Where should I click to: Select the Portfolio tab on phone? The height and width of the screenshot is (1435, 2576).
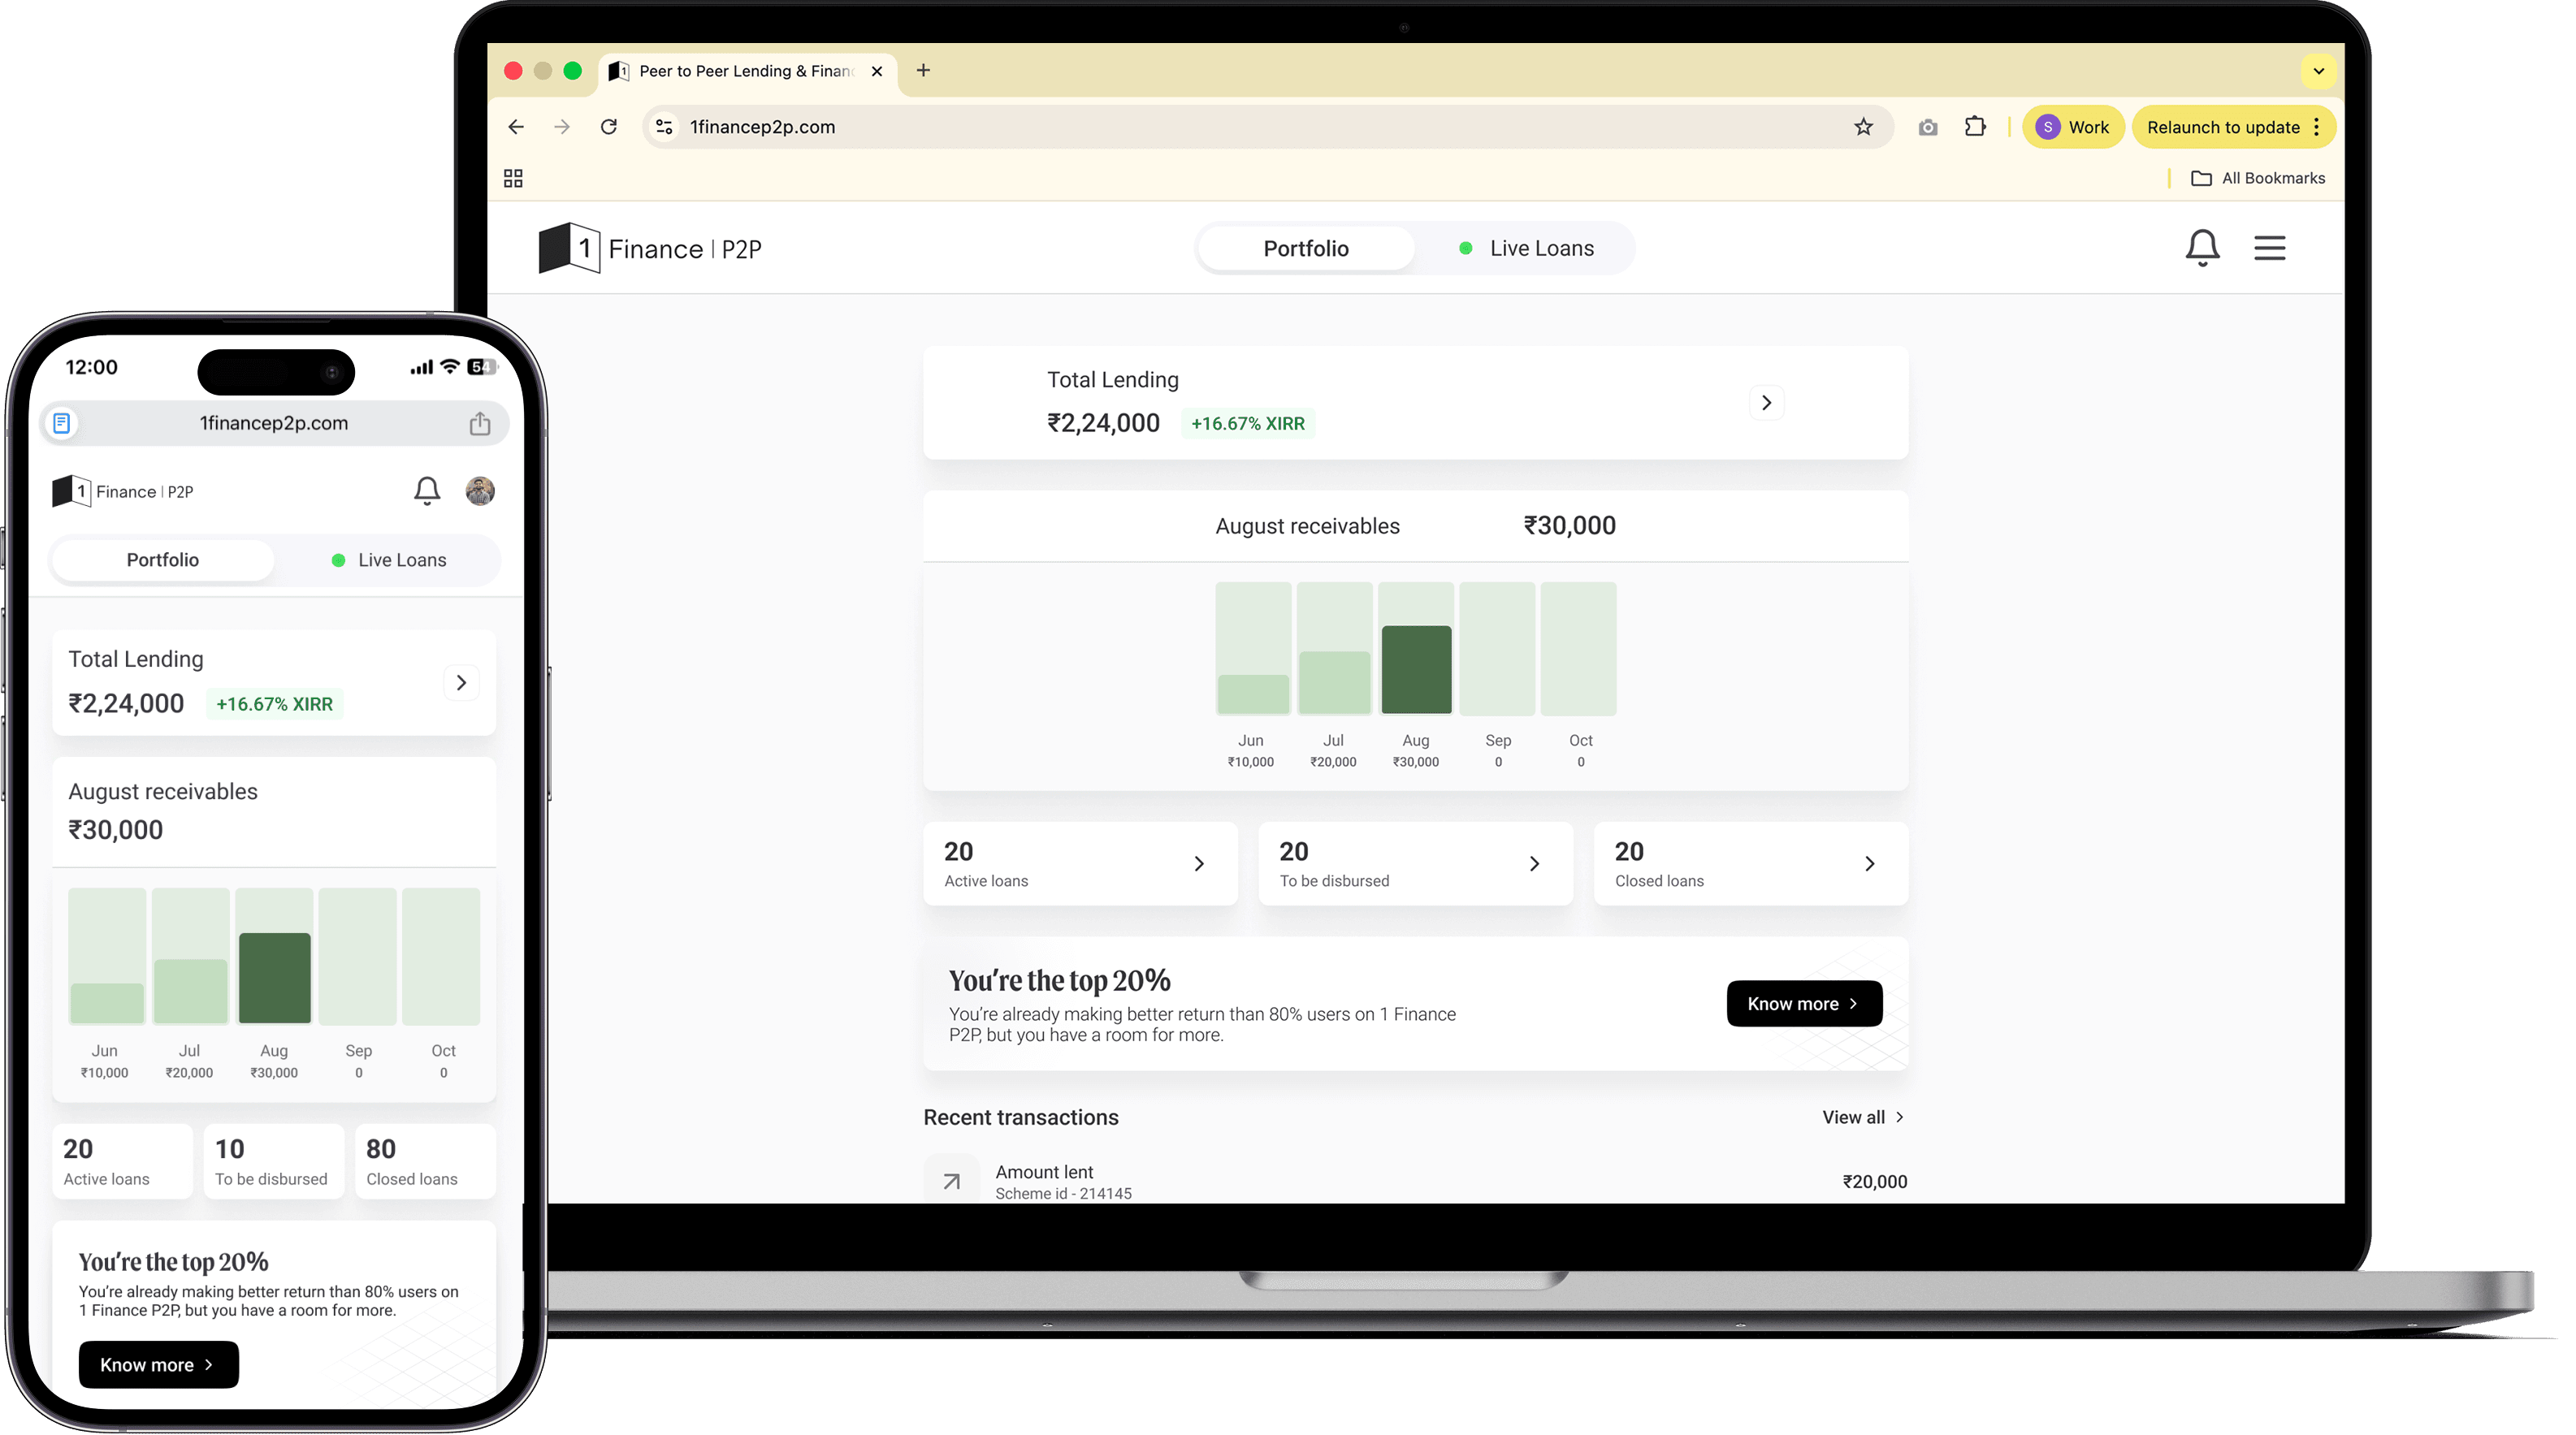pos(162,560)
